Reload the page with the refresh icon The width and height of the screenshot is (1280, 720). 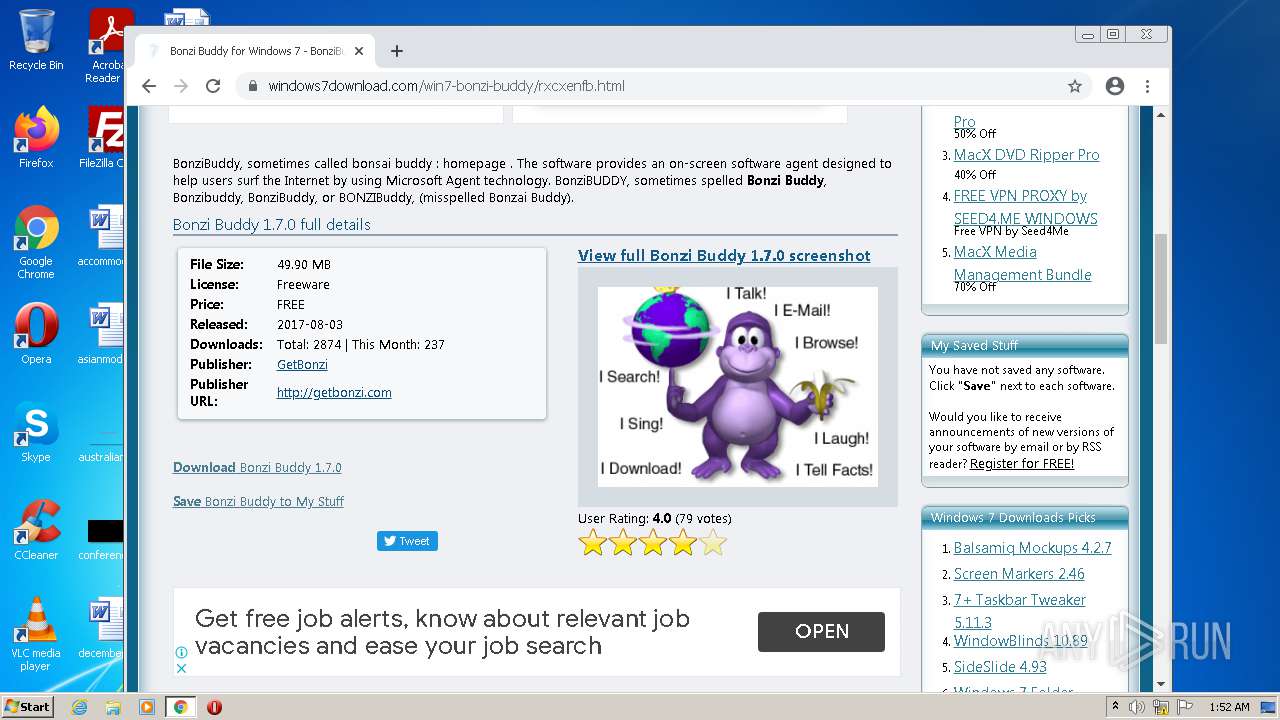(213, 86)
